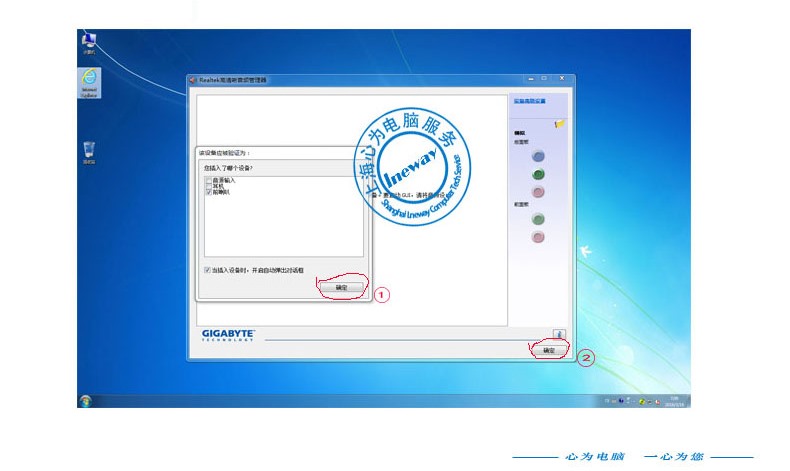Click the GIGABYTE logo
The width and height of the screenshot is (790, 471).
tap(229, 333)
